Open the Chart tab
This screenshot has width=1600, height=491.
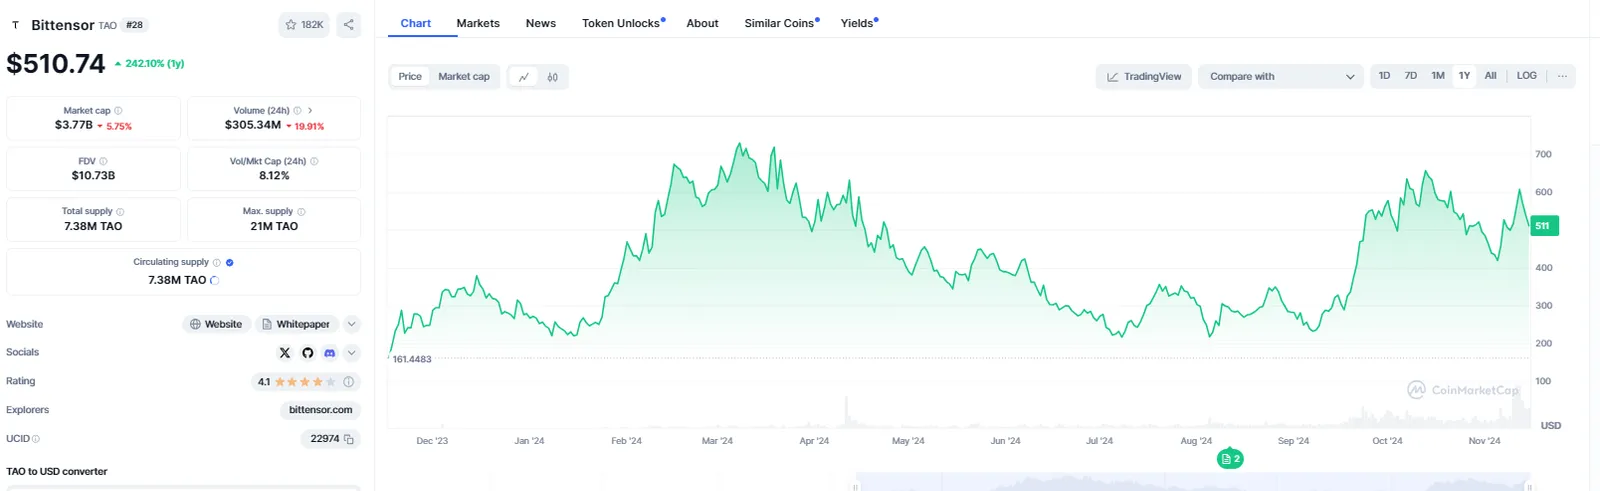pos(416,23)
